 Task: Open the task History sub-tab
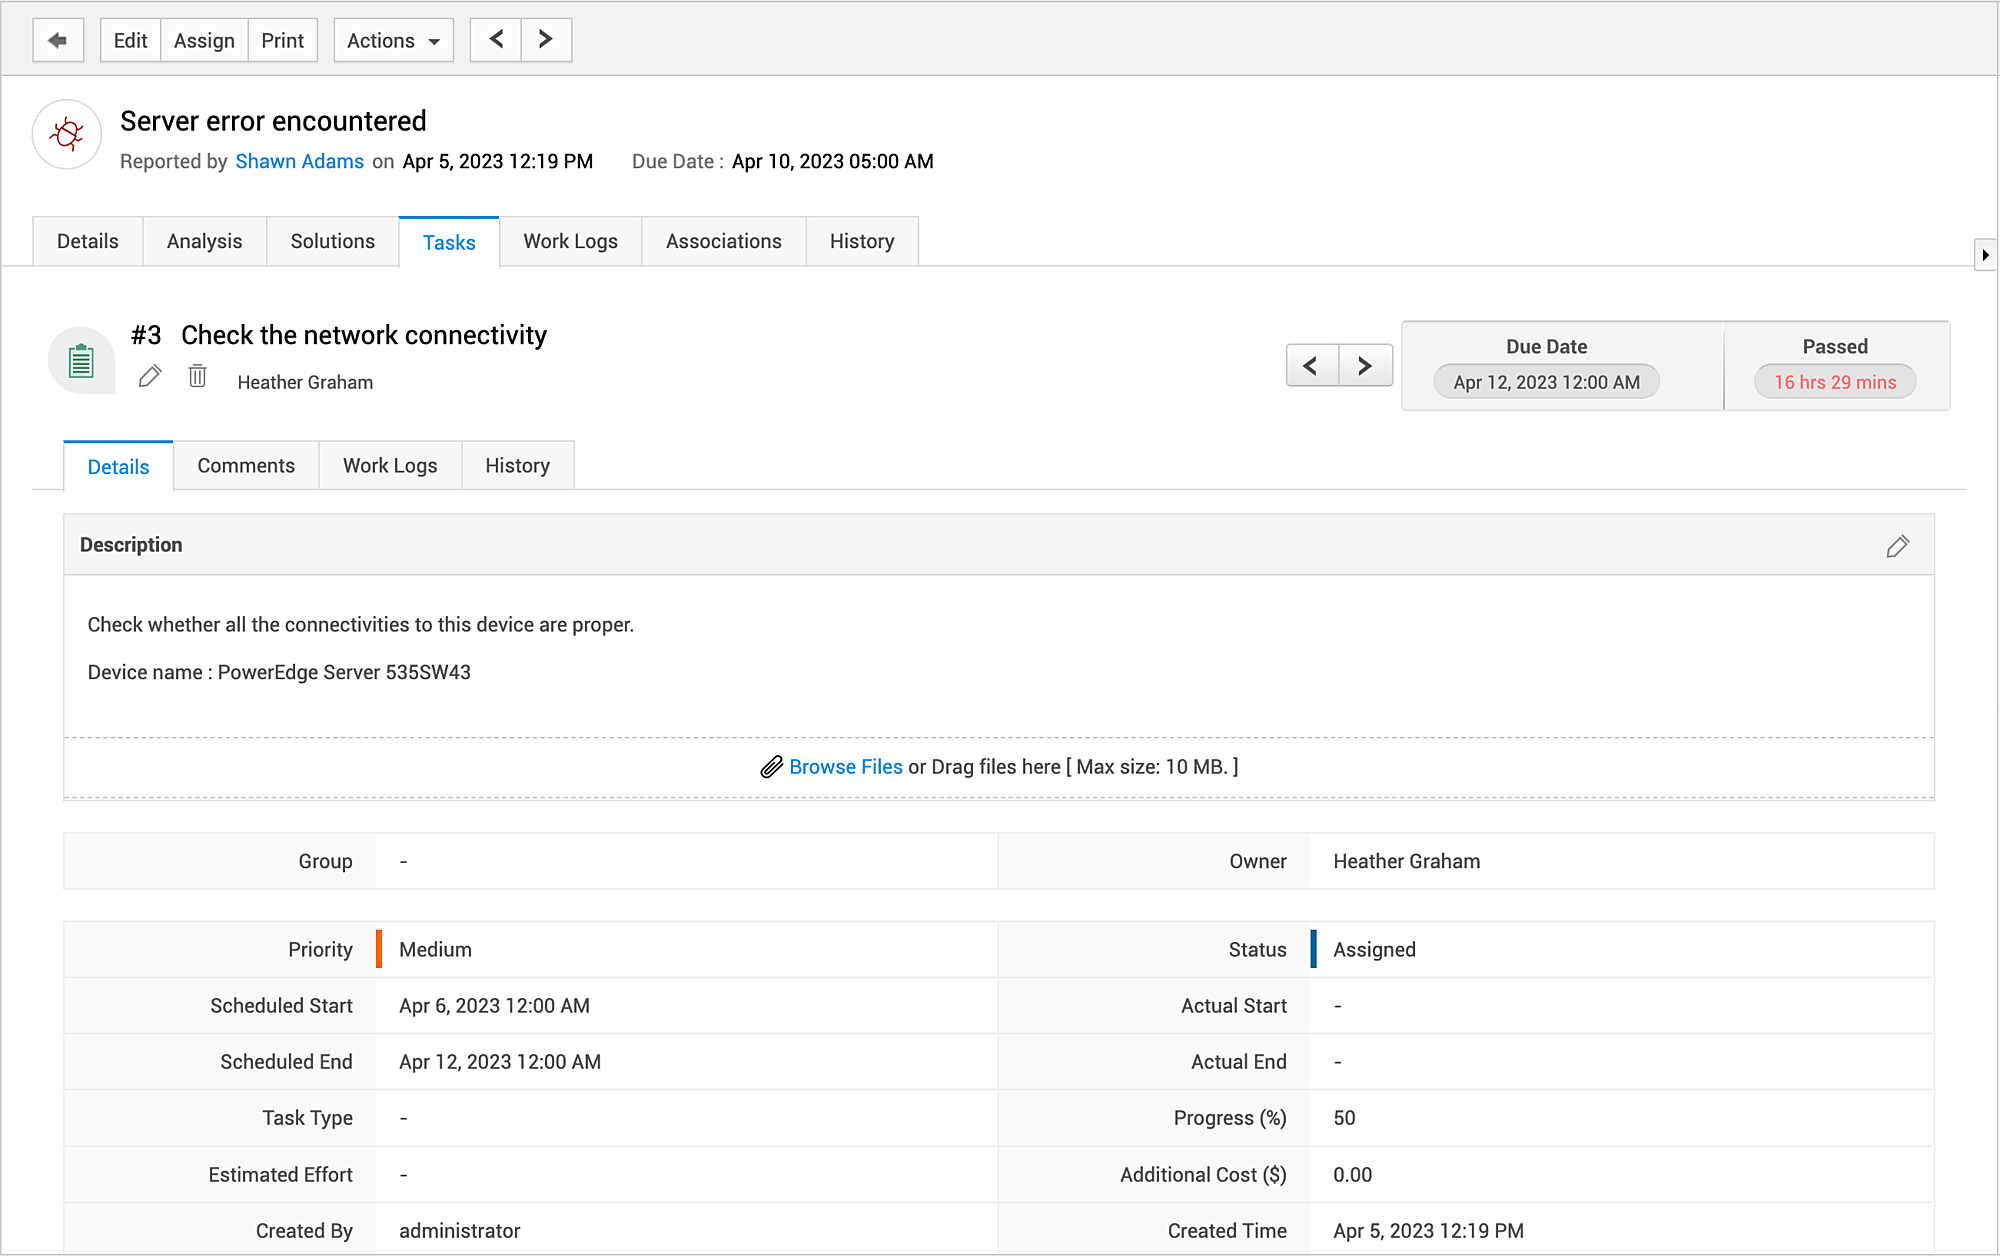click(x=518, y=465)
